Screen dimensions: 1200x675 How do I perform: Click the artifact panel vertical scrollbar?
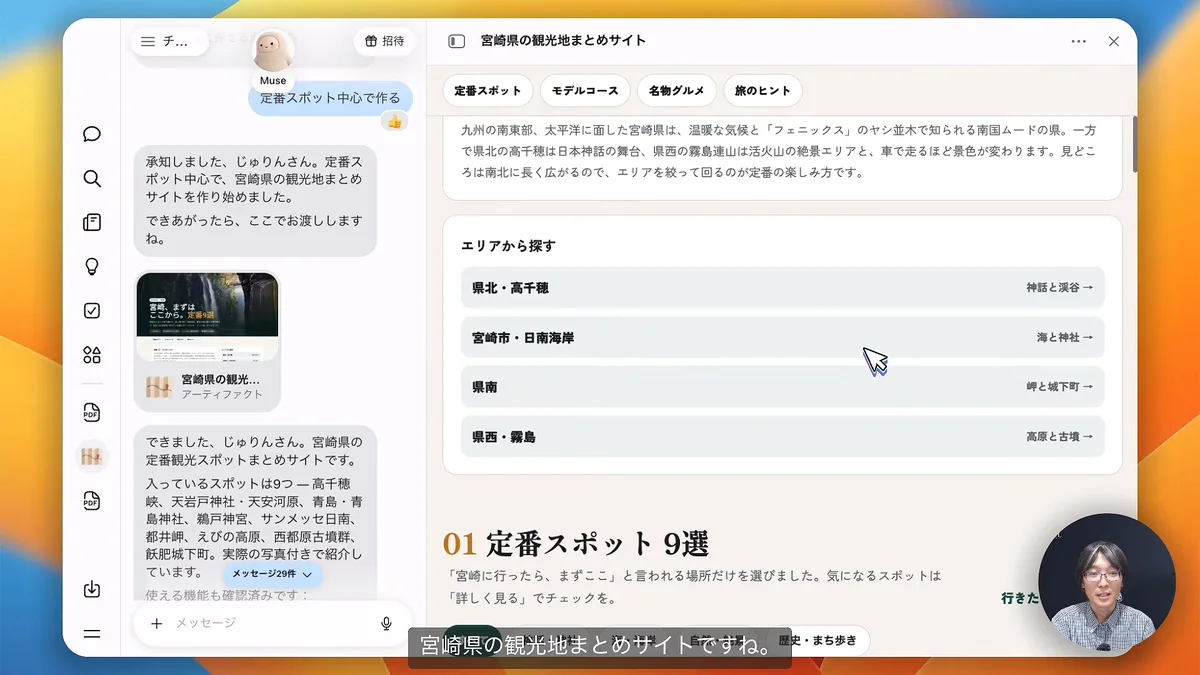1134,145
